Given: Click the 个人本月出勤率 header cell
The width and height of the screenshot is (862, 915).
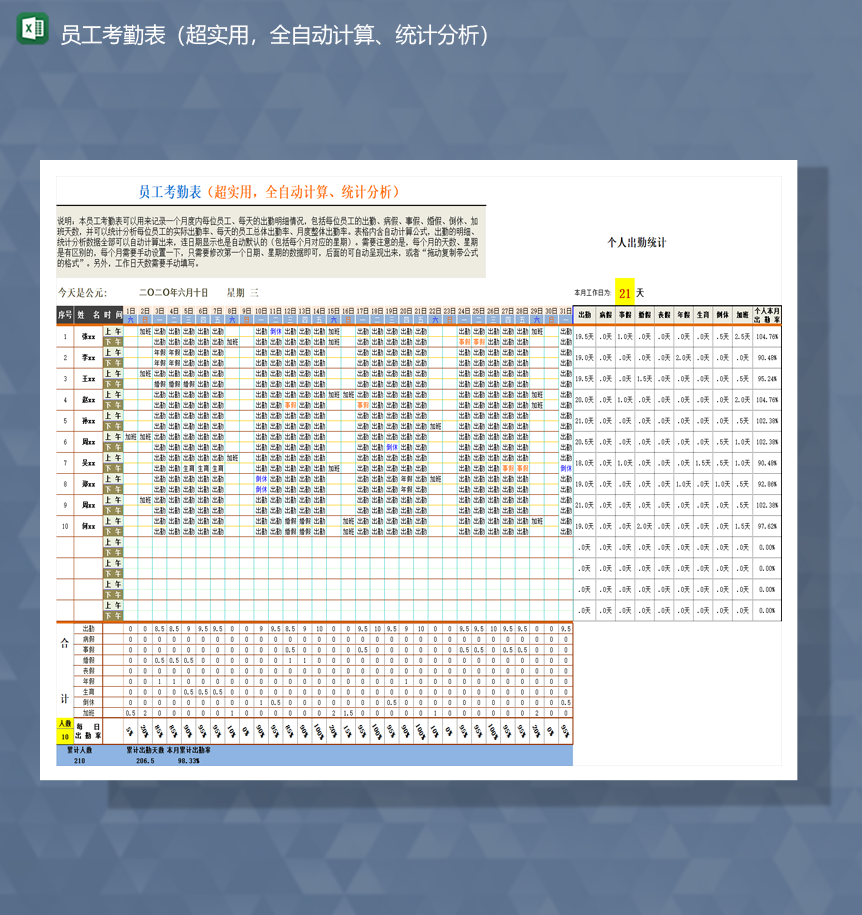Looking at the screenshot, I should pos(766,315).
